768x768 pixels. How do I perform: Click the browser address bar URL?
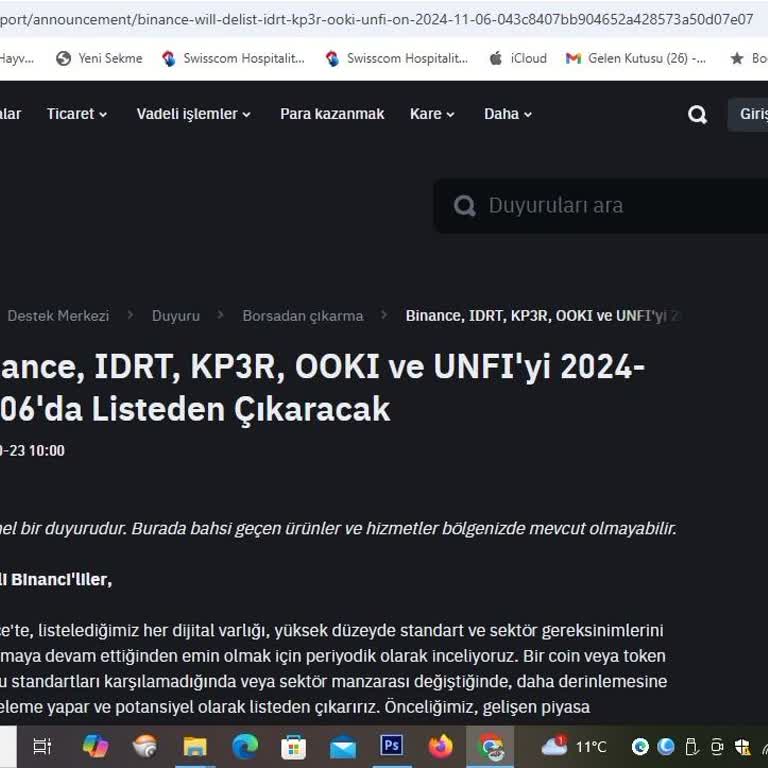376,20
